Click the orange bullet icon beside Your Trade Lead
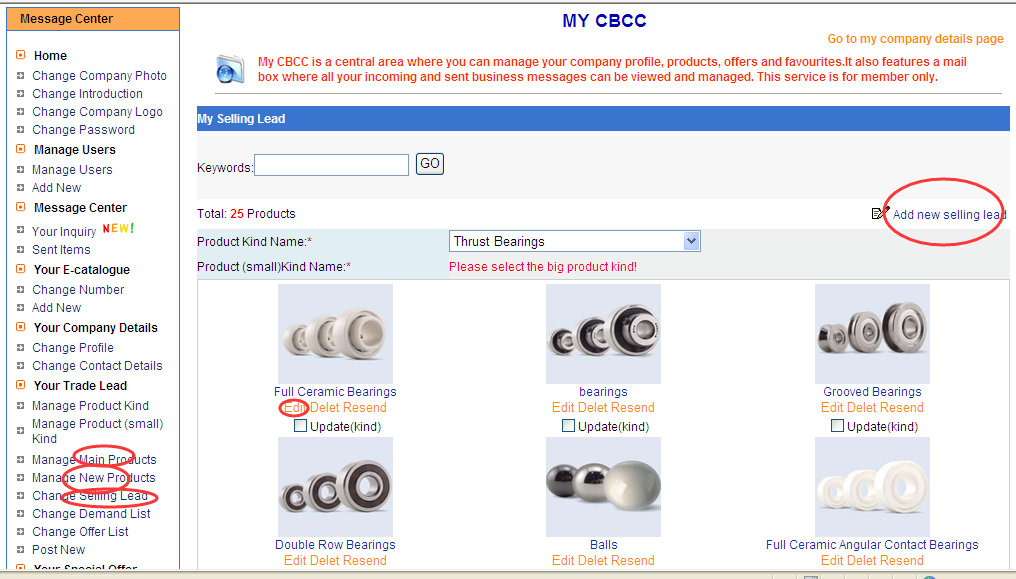 21,385
